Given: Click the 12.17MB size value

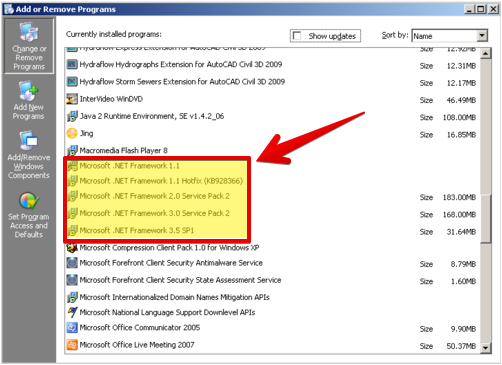Looking at the screenshot, I should pyautogui.click(x=461, y=83).
